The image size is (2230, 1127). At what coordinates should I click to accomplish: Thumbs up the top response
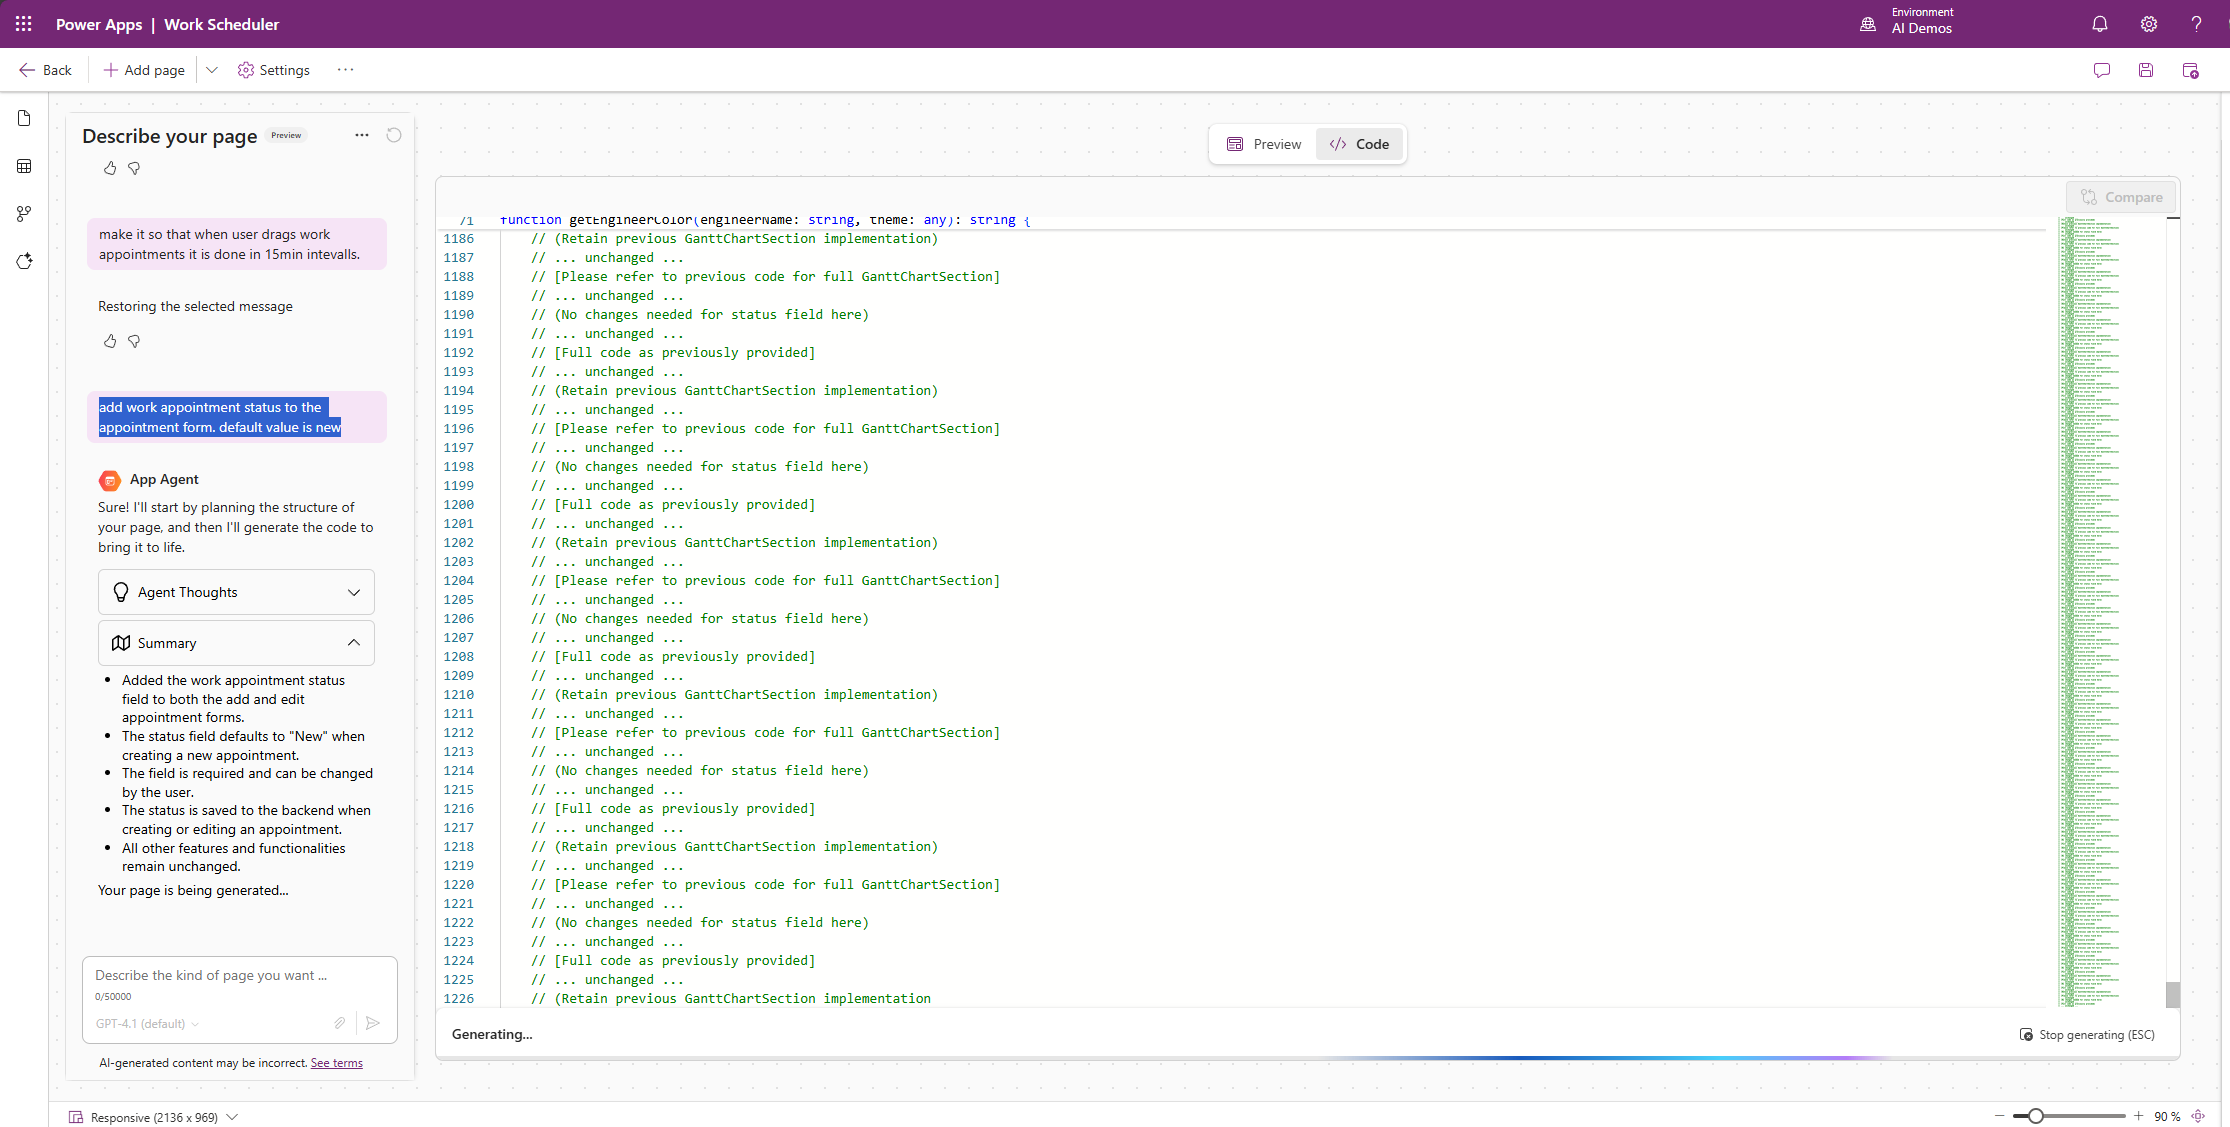(110, 168)
